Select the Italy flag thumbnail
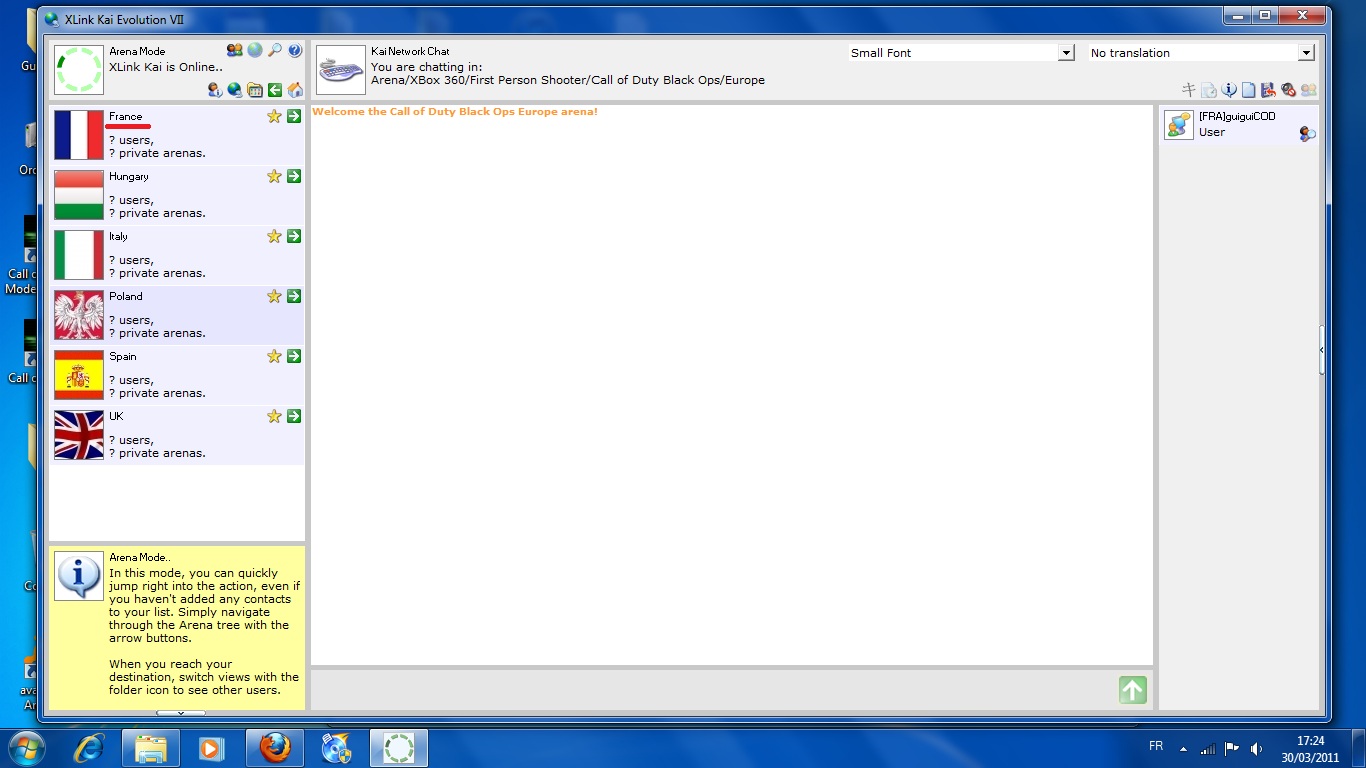Screen dimensions: 1366x768 (x=79, y=255)
